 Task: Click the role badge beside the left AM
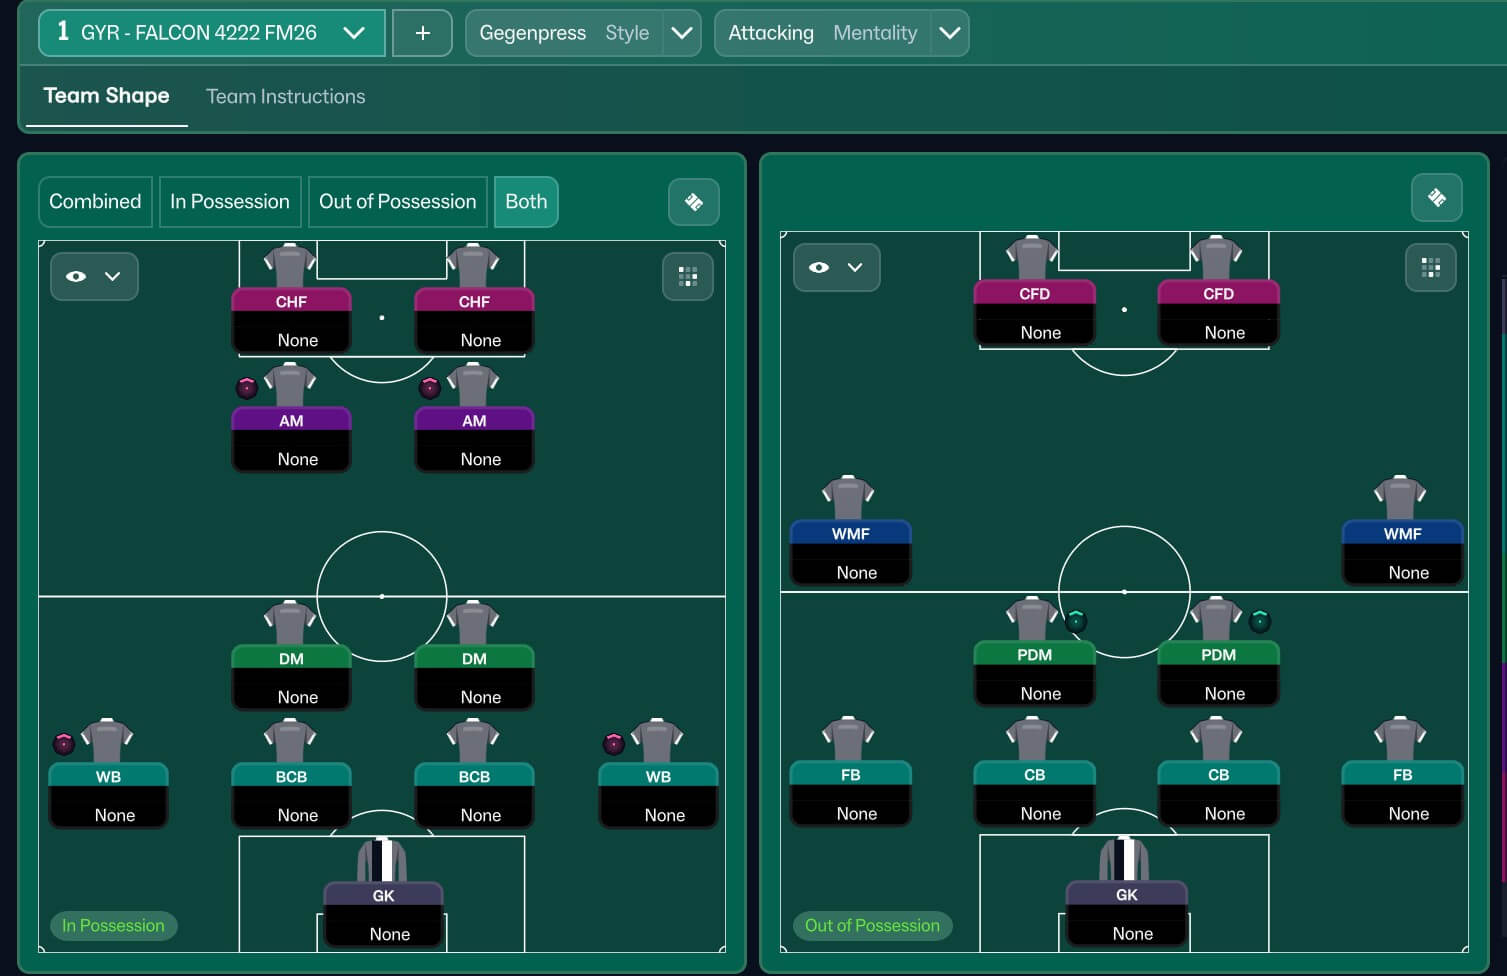pyautogui.click(x=246, y=388)
